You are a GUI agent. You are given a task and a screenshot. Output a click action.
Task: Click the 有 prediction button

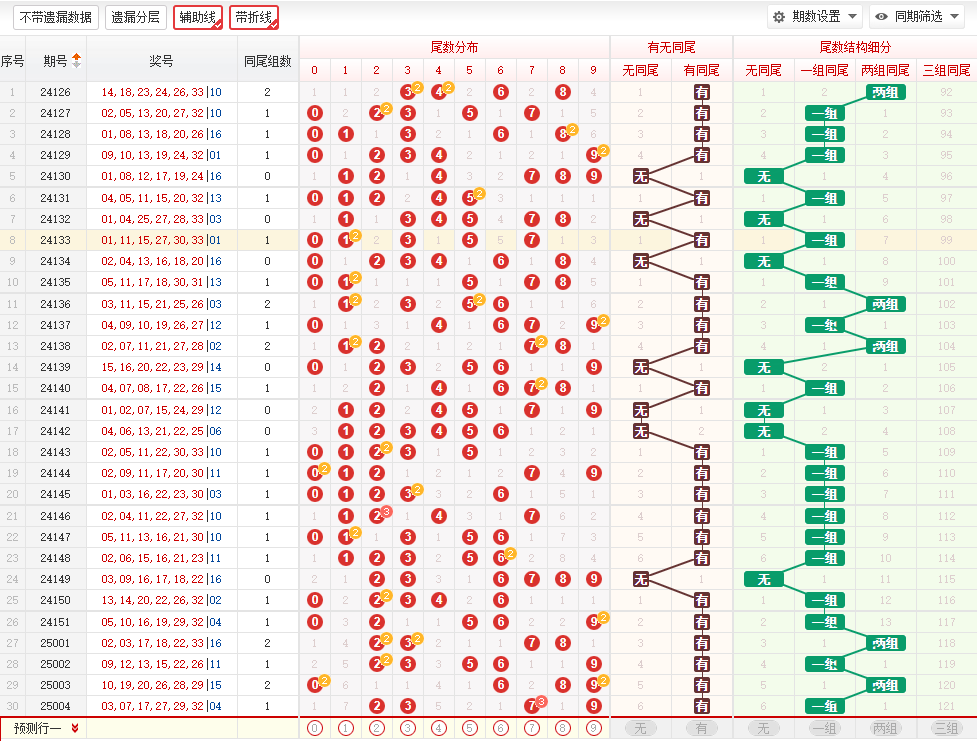(702, 728)
